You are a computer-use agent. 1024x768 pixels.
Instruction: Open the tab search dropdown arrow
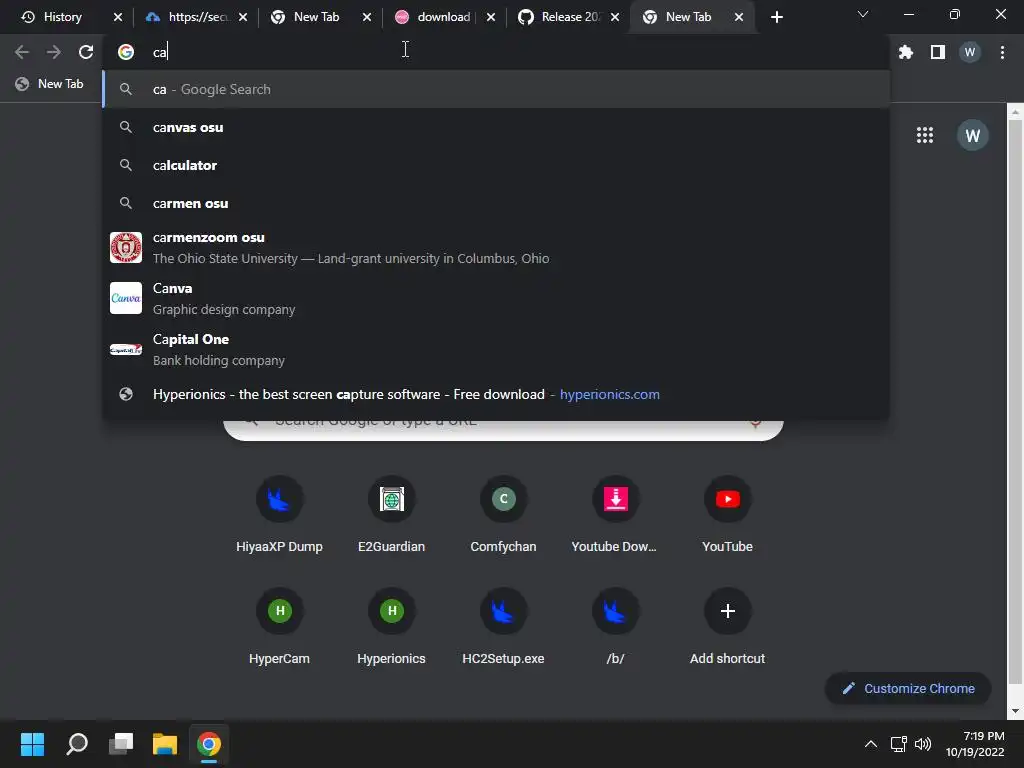(863, 14)
